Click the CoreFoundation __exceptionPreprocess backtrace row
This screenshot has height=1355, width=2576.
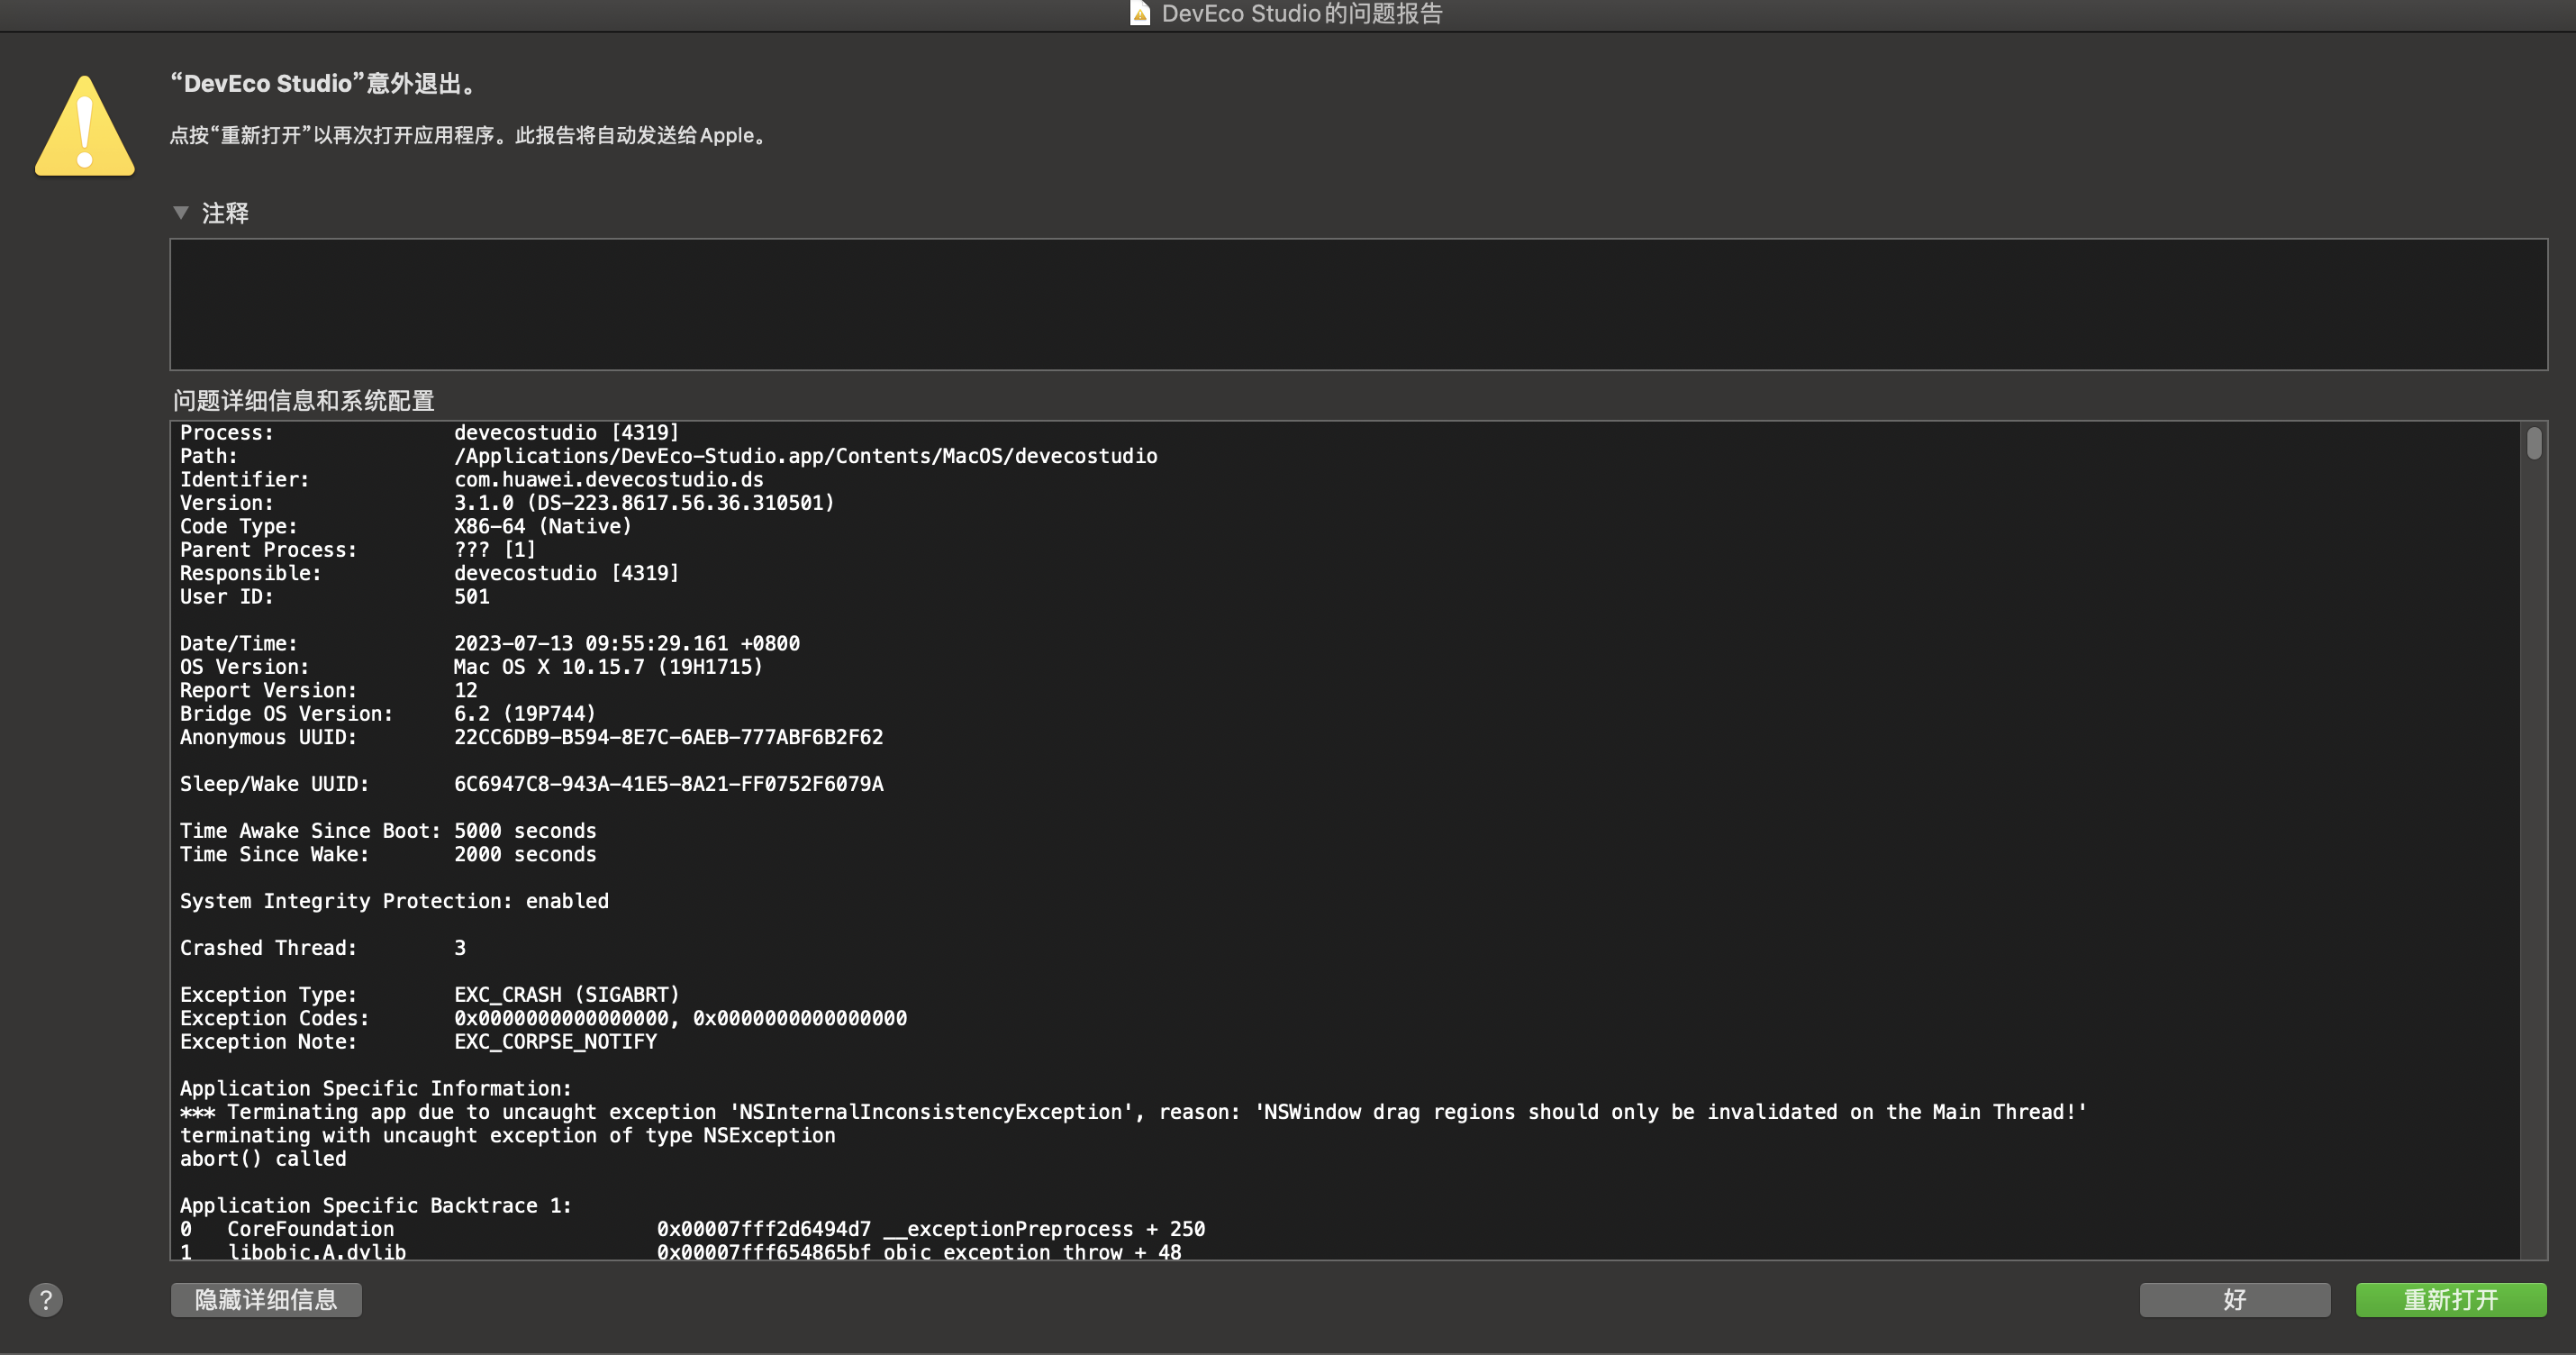tap(692, 1228)
